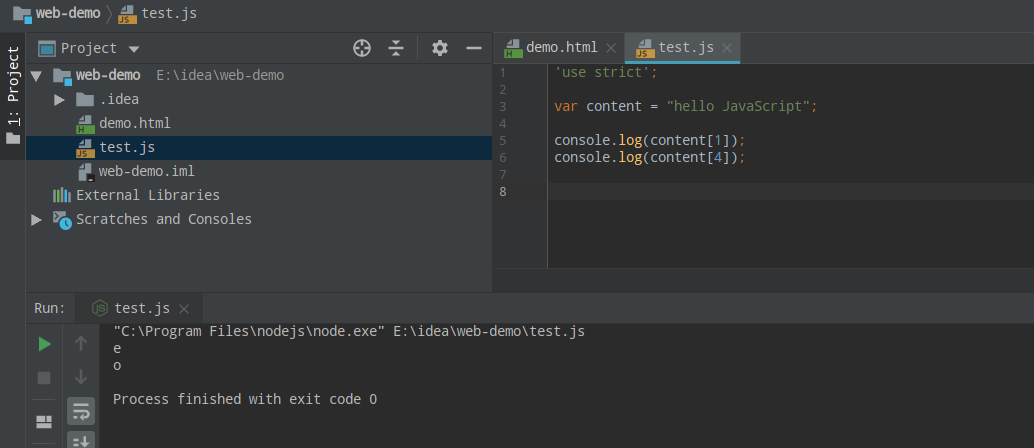Click 'use strict' on line 1
The image size is (1034, 448).
(602, 73)
